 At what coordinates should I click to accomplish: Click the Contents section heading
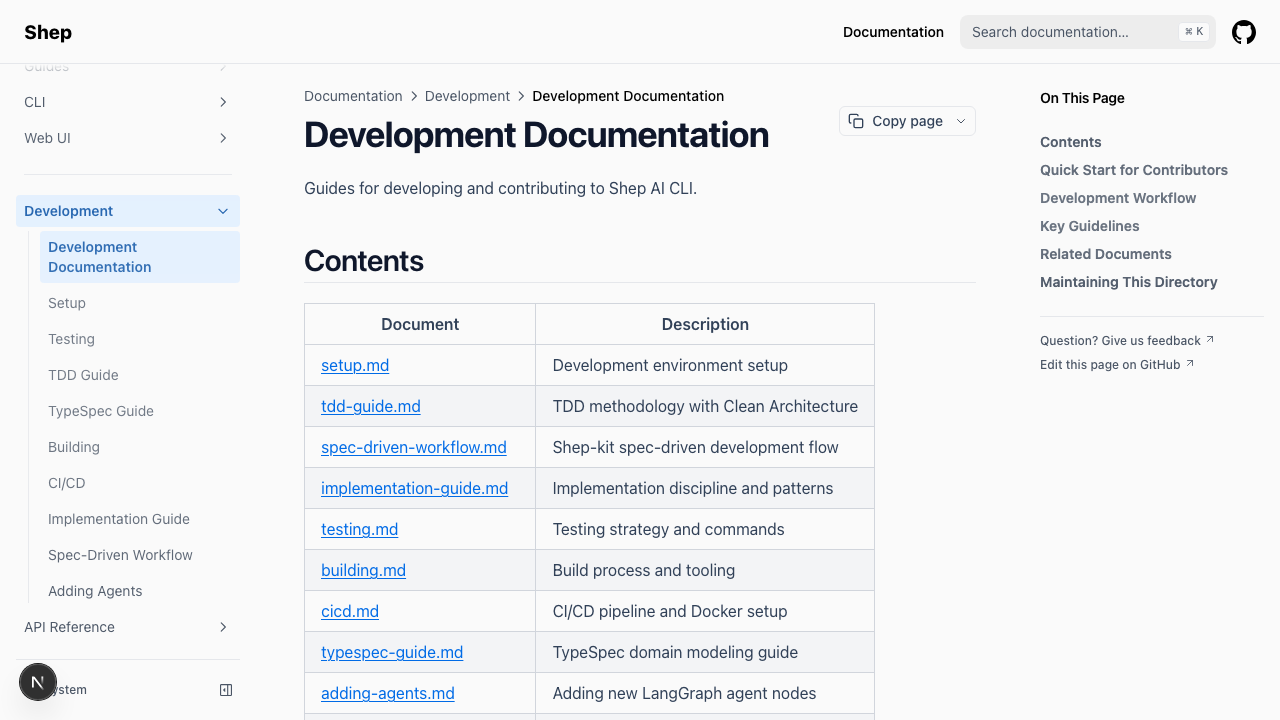(364, 261)
